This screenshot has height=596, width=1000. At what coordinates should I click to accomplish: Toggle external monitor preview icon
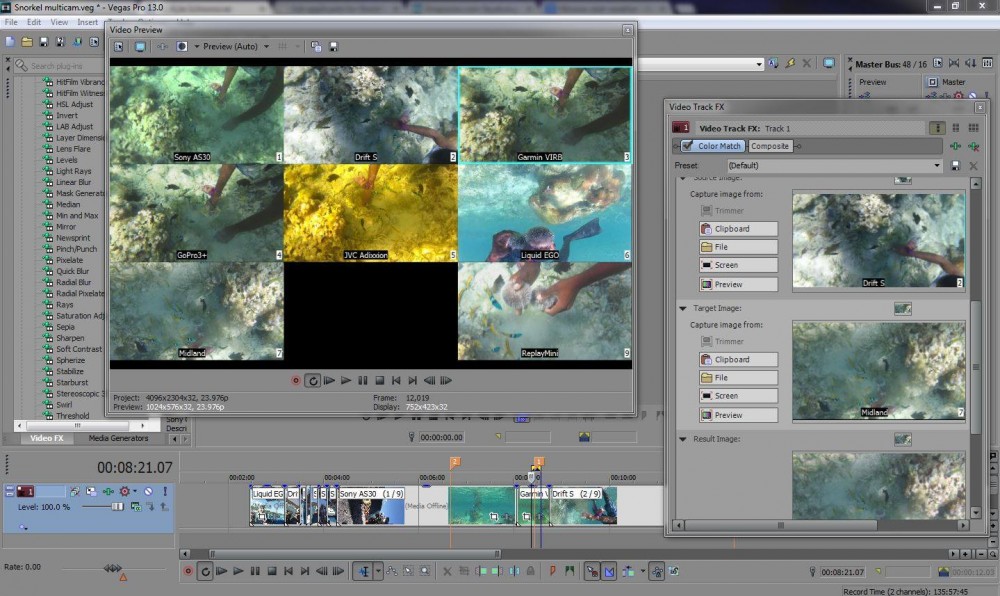[x=140, y=46]
